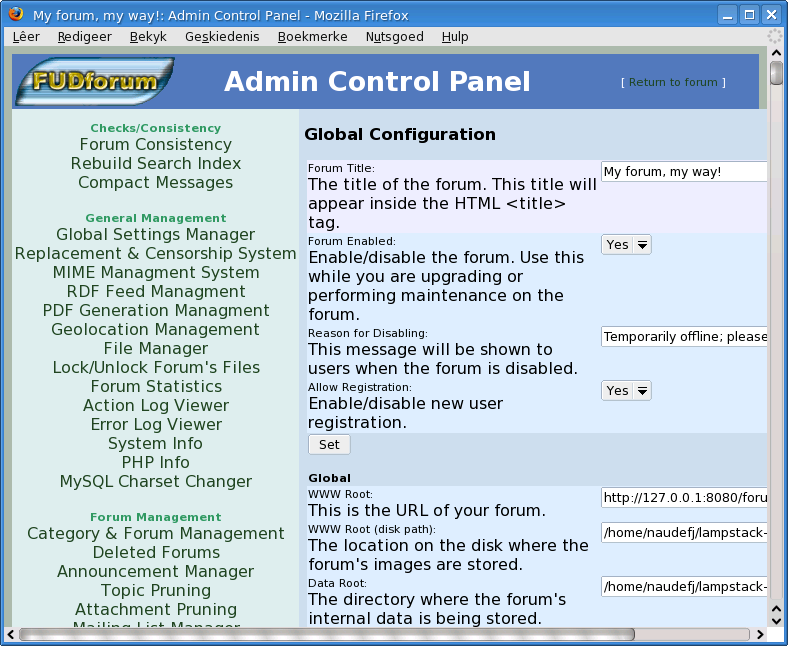This screenshot has height=646, width=788.
Task: Open the Forum Enabled dropdown
Action: [626, 244]
